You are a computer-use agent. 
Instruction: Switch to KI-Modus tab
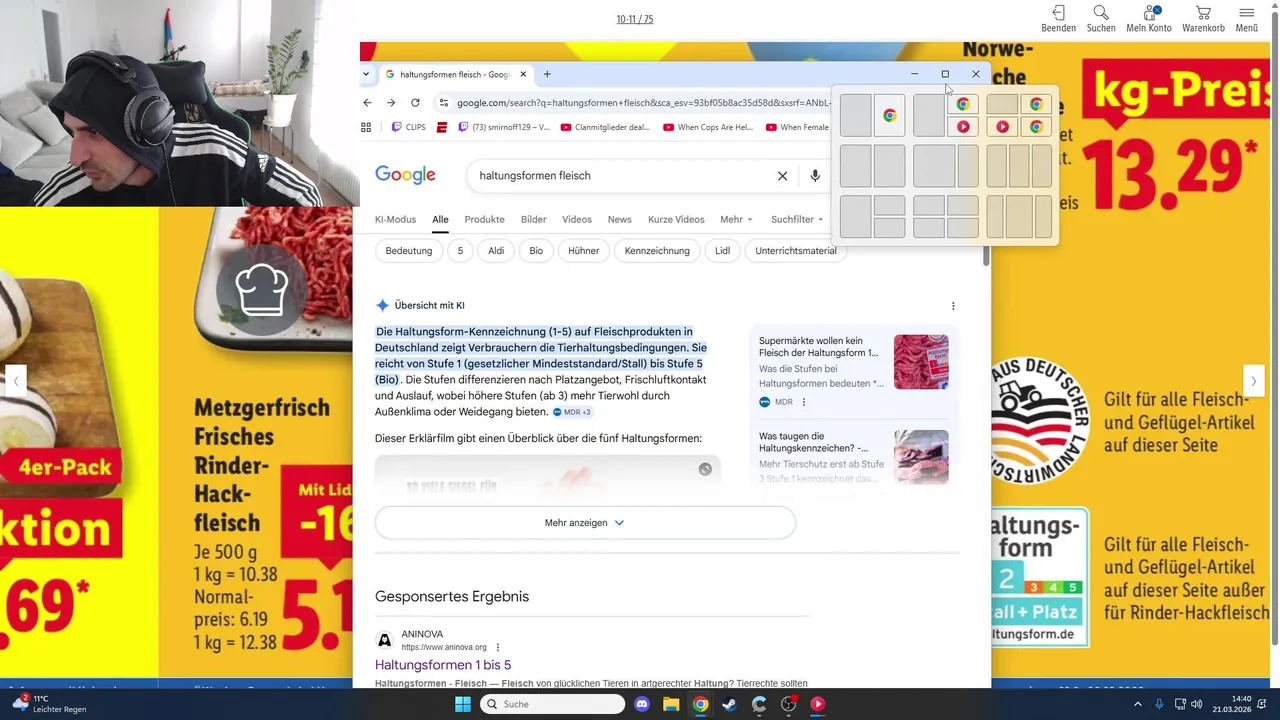tap(395, 219)
